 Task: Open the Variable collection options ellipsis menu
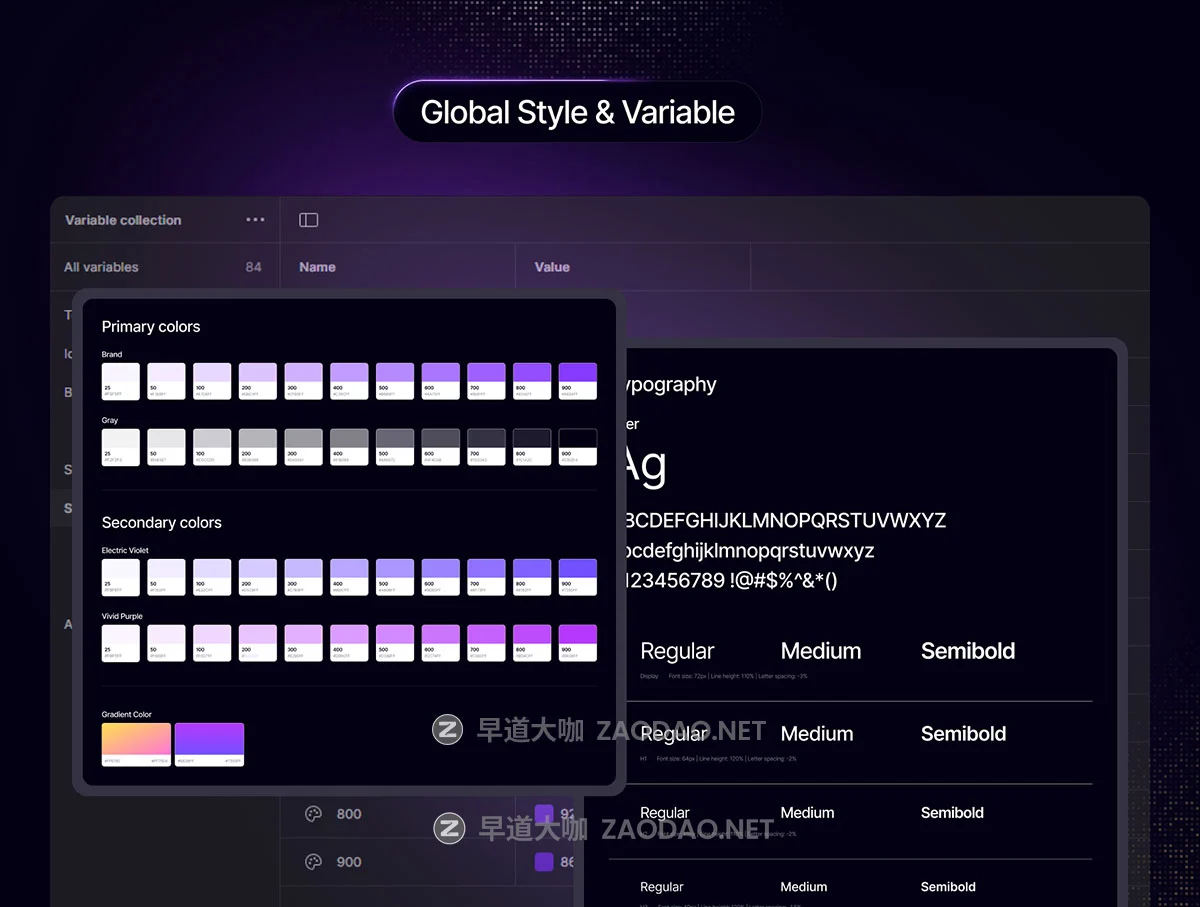click(x=254, y=220)
